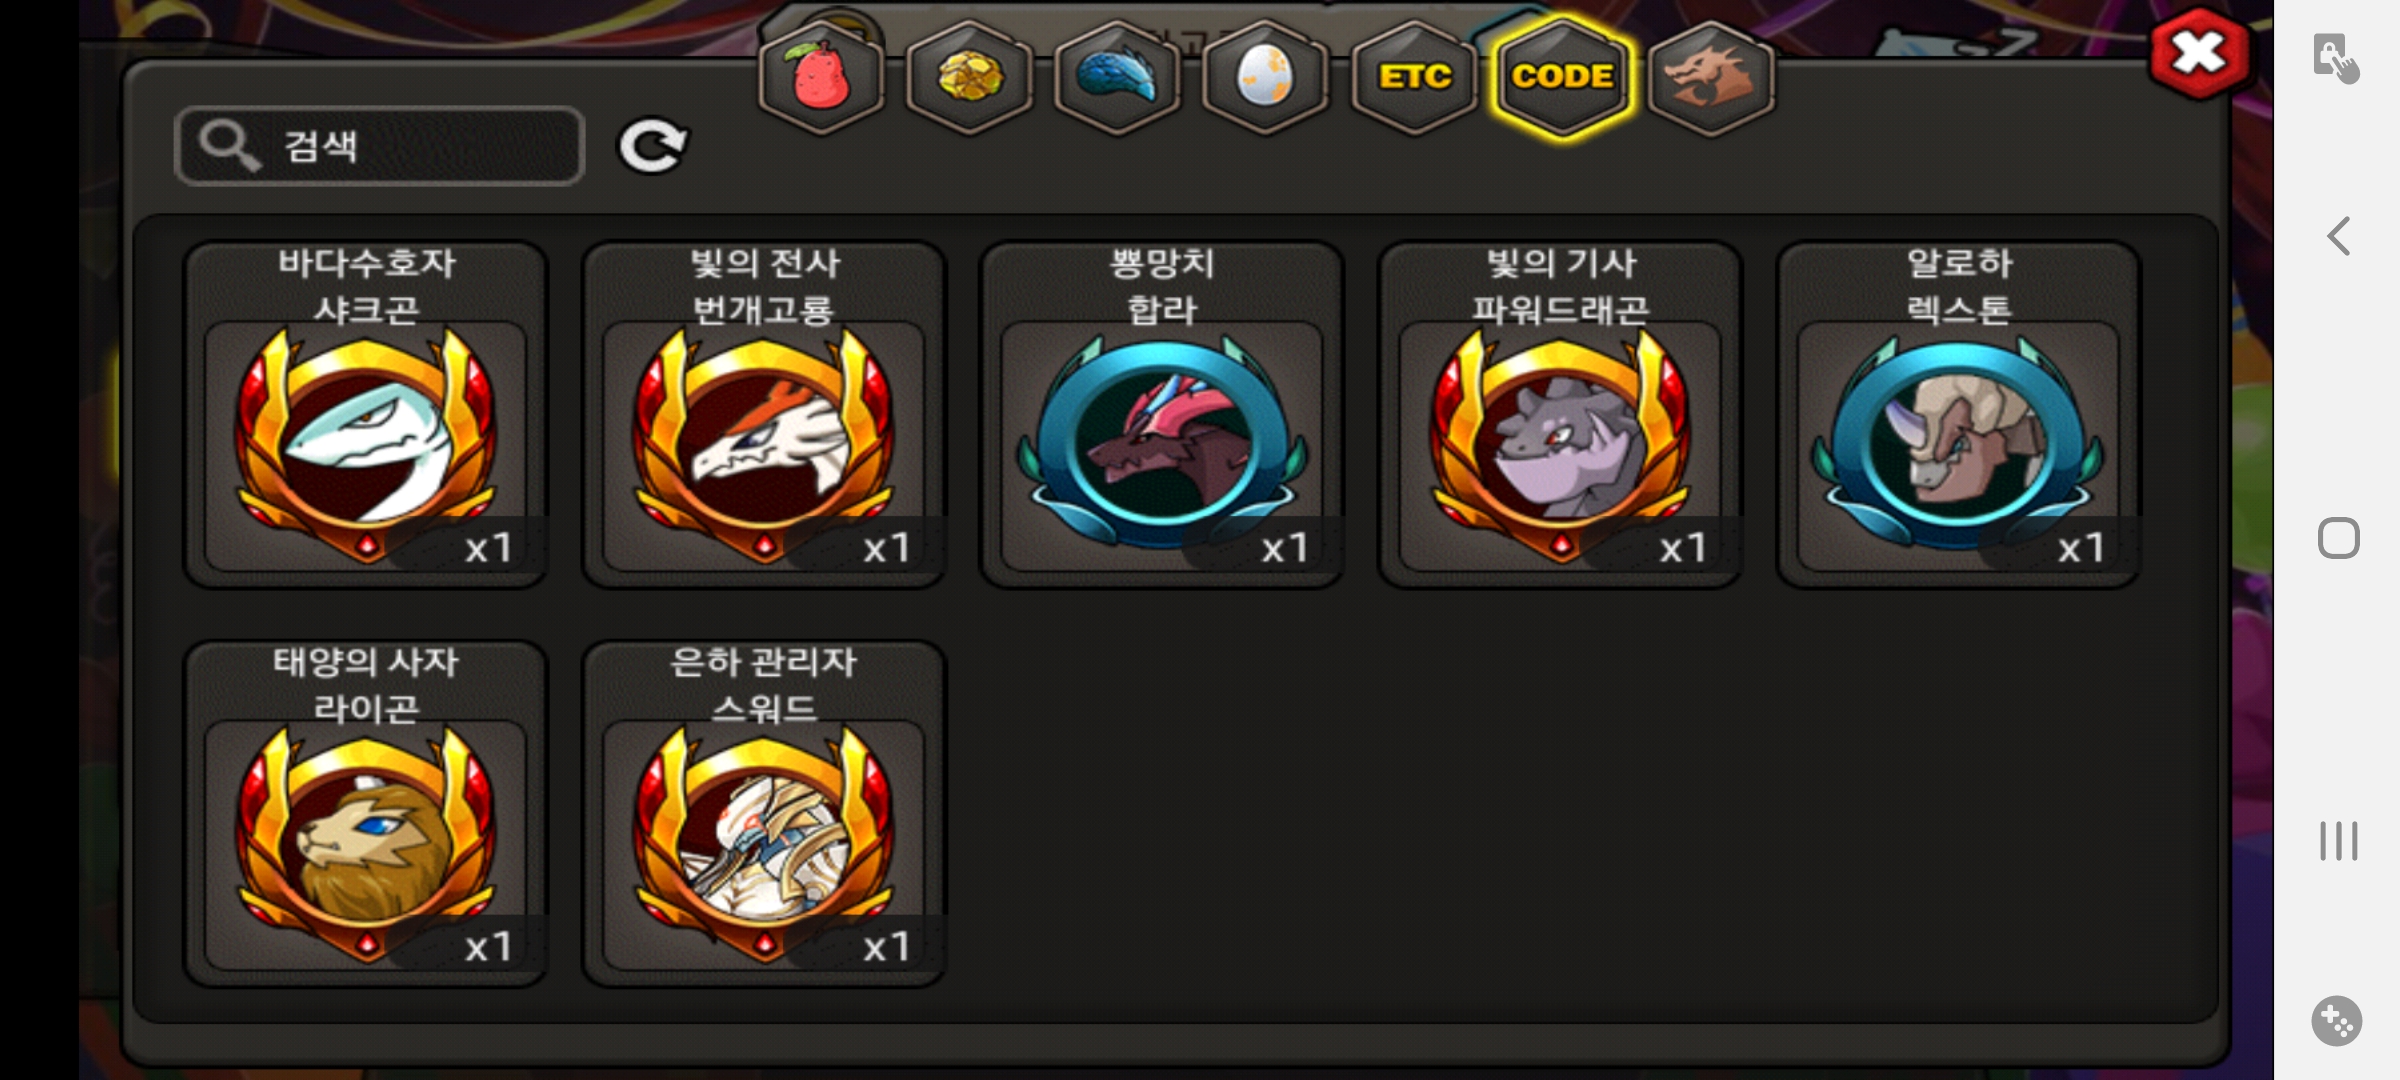Viewport: 2400px width, 1080px height.
Task: Select the 바다수호자 샤크곤 item
Action: click(x=366, y=414)
